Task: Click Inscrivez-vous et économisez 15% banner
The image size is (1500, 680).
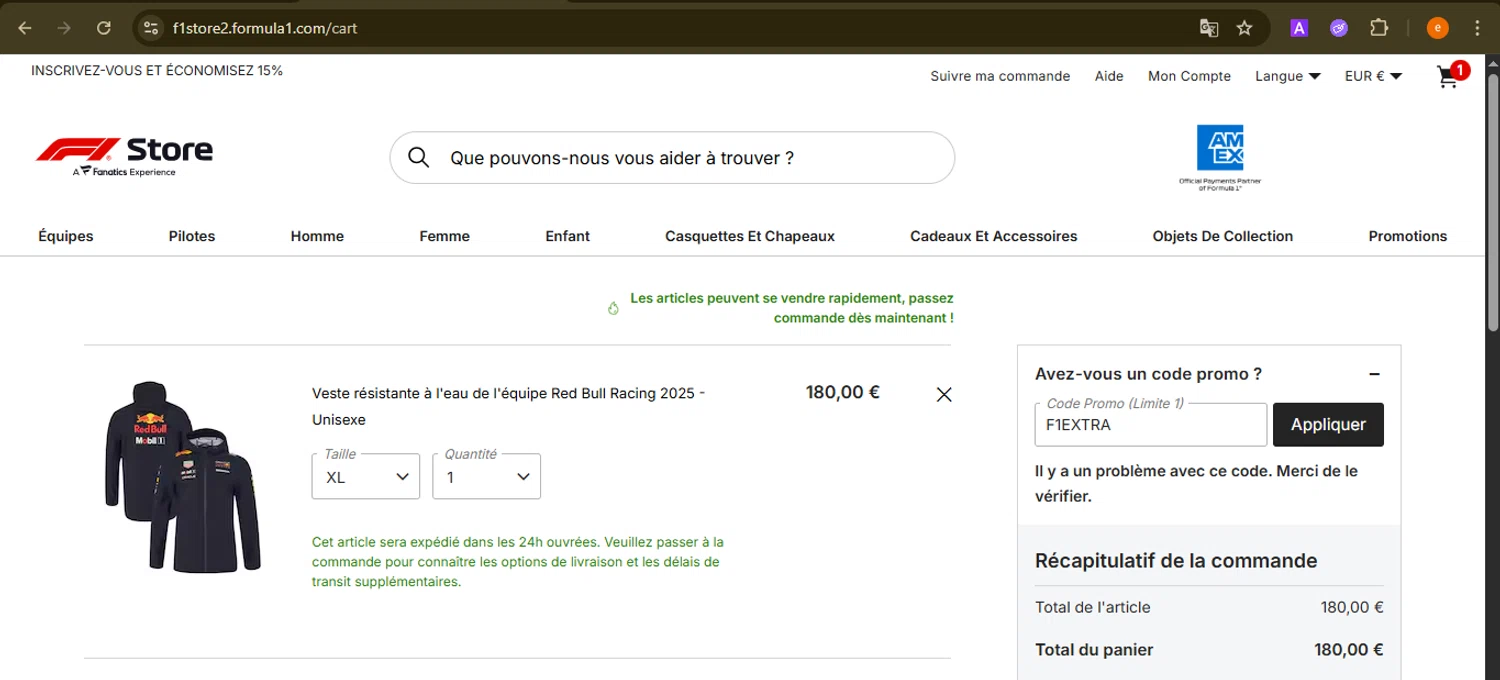Action: 157,71
